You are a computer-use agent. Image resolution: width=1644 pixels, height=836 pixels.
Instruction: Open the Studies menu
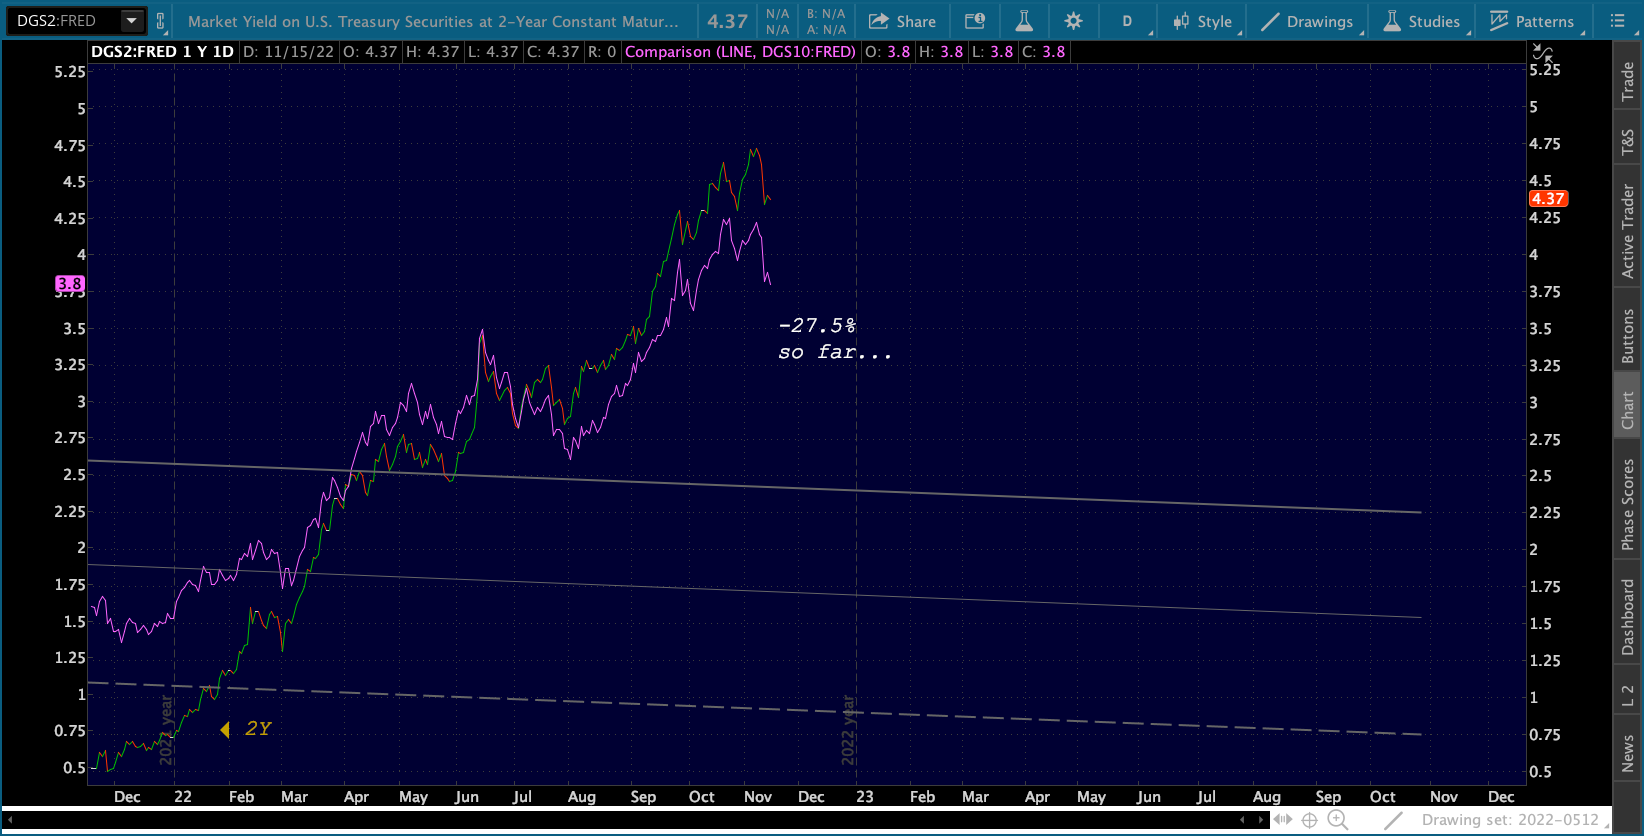[x=1421, y=21]
